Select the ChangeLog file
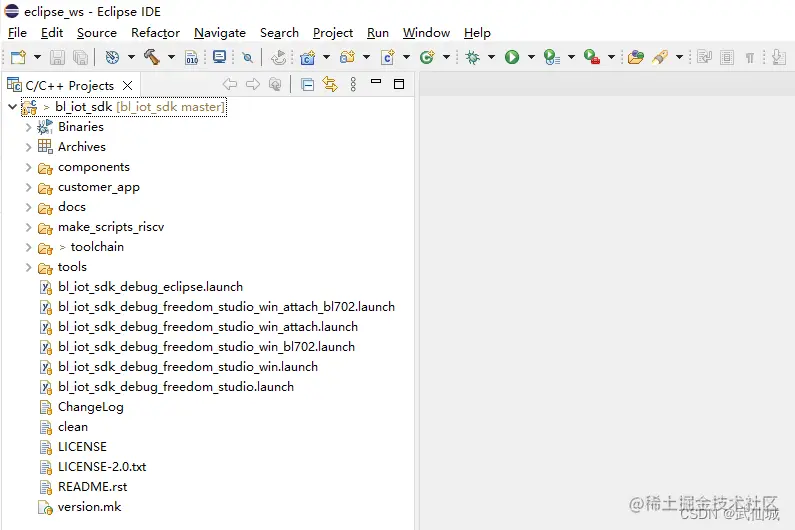 coord(90,407)
